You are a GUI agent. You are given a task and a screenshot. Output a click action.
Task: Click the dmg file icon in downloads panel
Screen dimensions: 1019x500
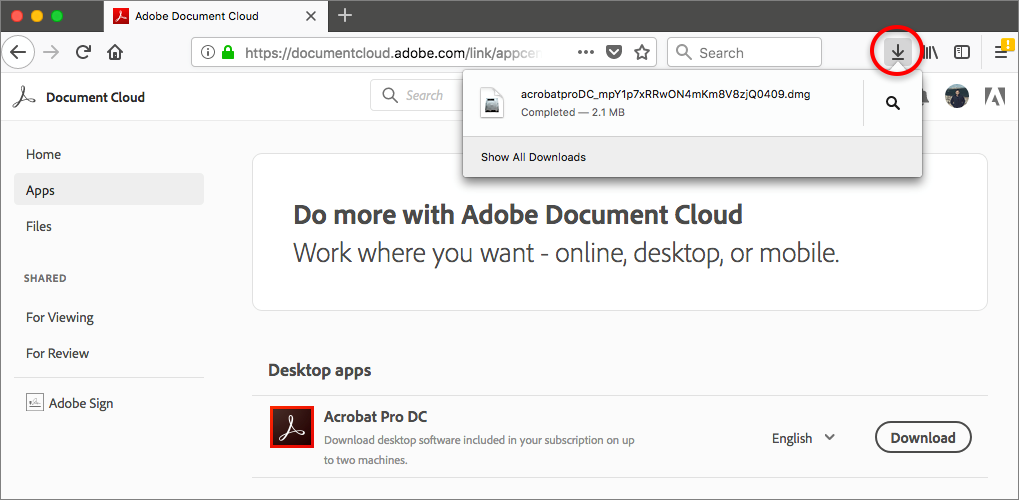click(x=492, y=103)
